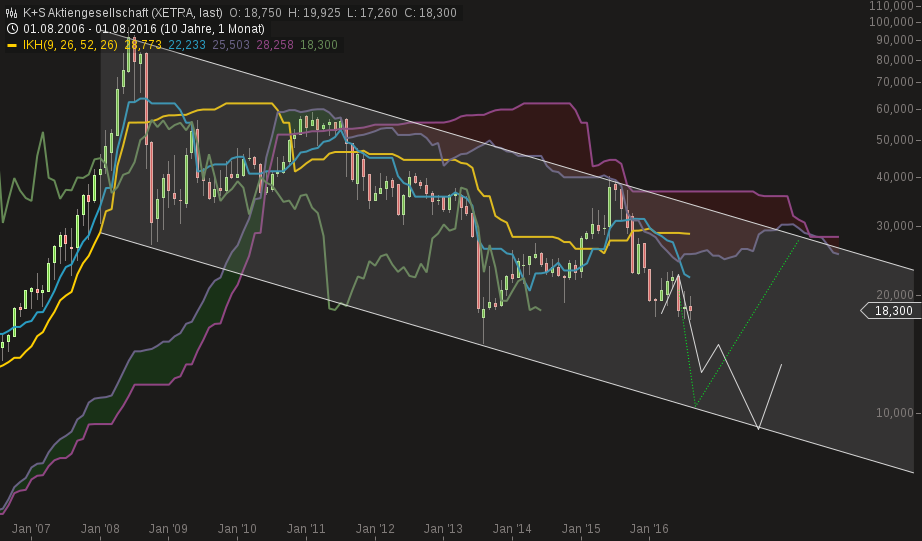Click the 20,000 price axis label
The height and width of the screenshot is (541, 922).
coord(894,295)
